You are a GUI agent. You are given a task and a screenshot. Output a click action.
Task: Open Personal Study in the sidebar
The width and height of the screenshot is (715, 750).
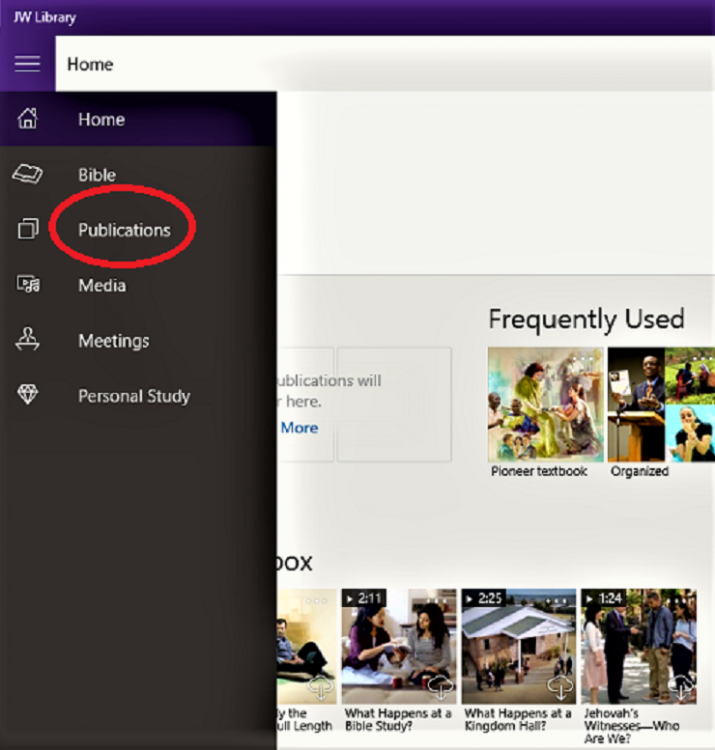[x=138, y=396]
